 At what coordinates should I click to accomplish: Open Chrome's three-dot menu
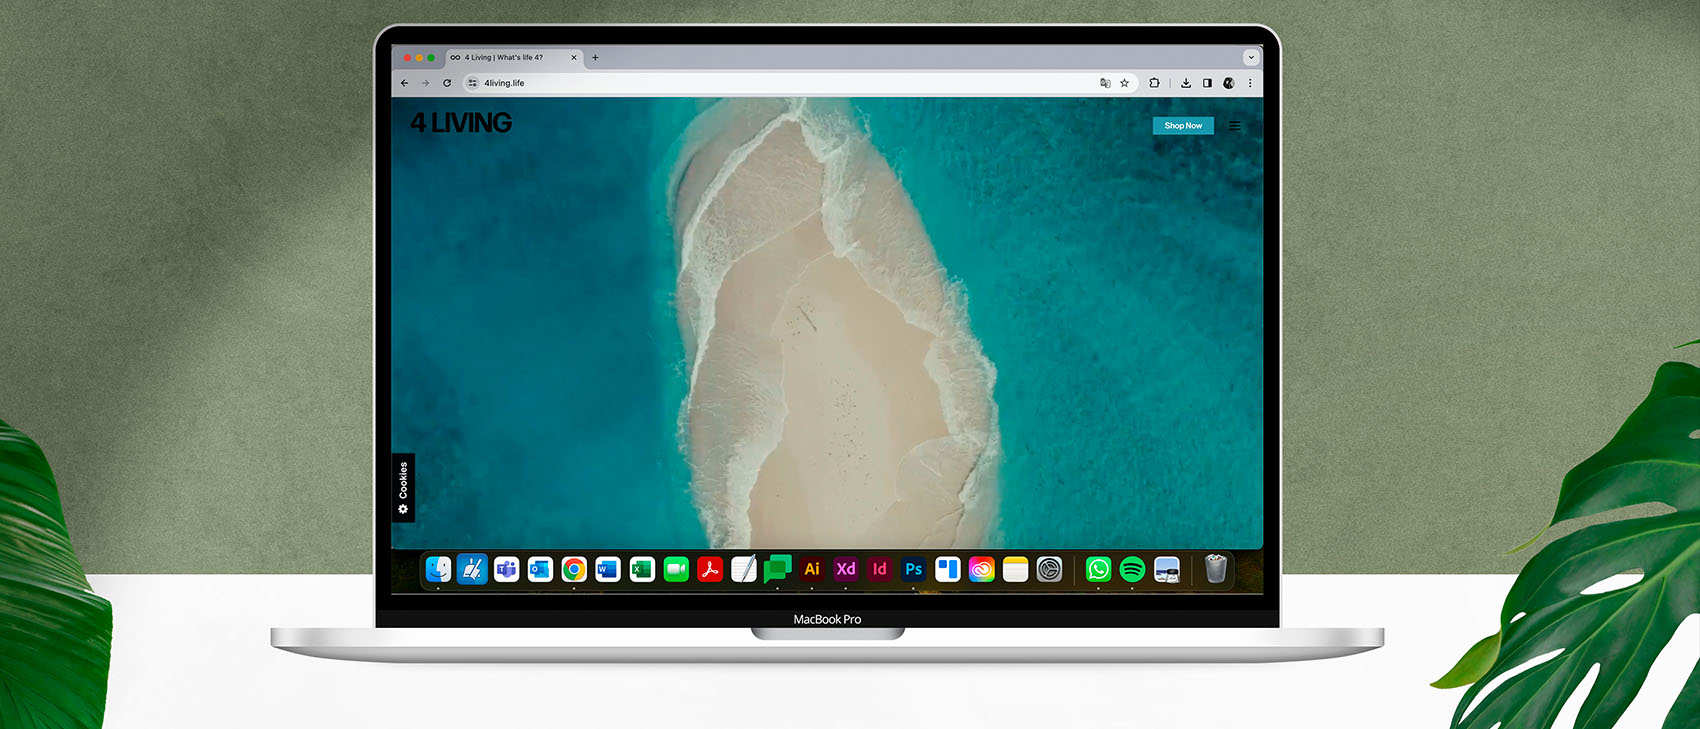[1250, 83]
